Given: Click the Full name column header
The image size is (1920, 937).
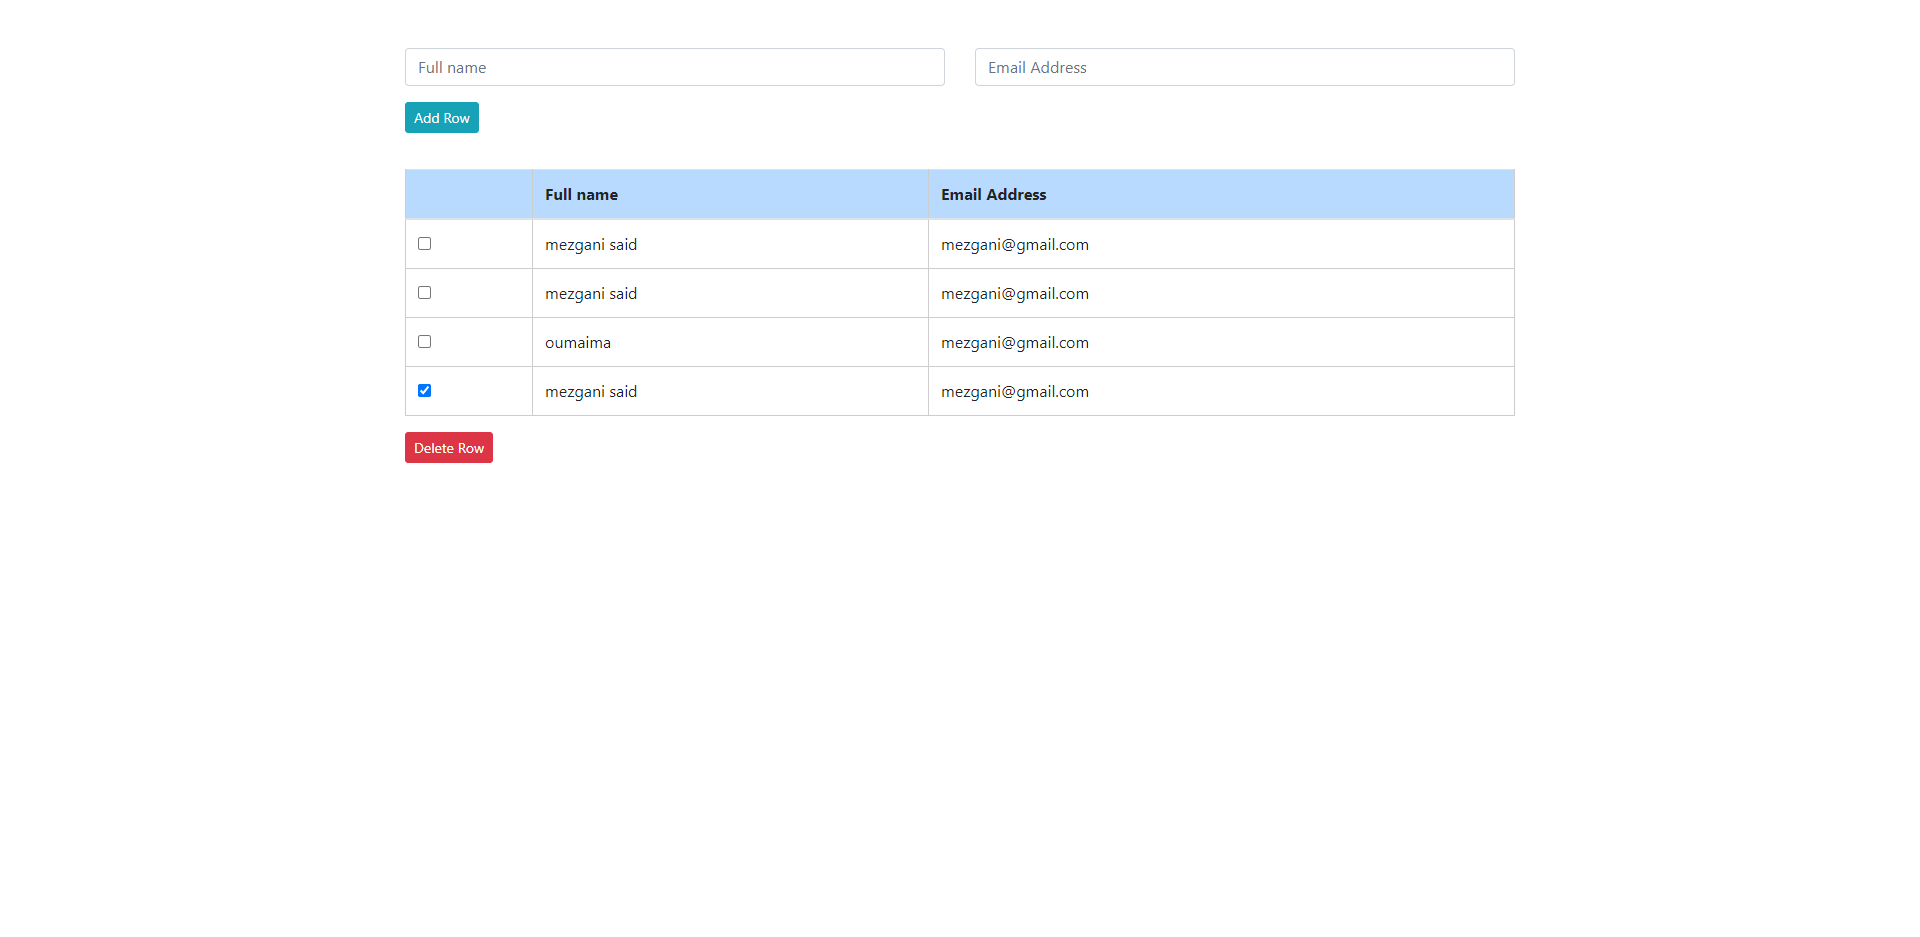Looking at the screenshot, I should [581, 195].
